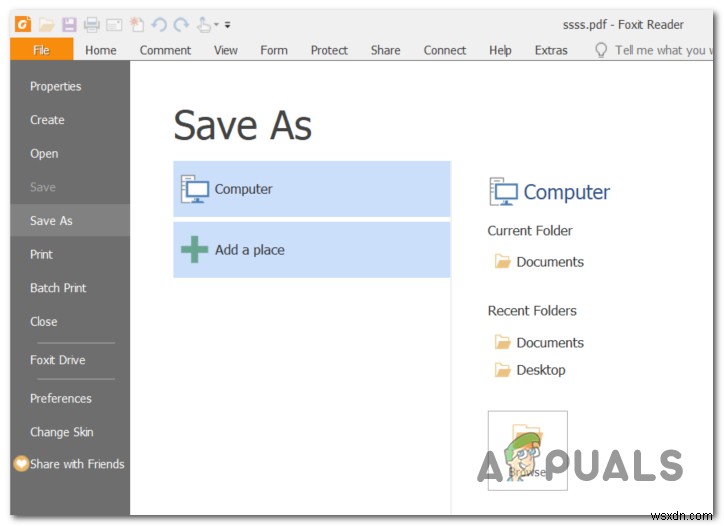Click Add a place

[312, 250]
